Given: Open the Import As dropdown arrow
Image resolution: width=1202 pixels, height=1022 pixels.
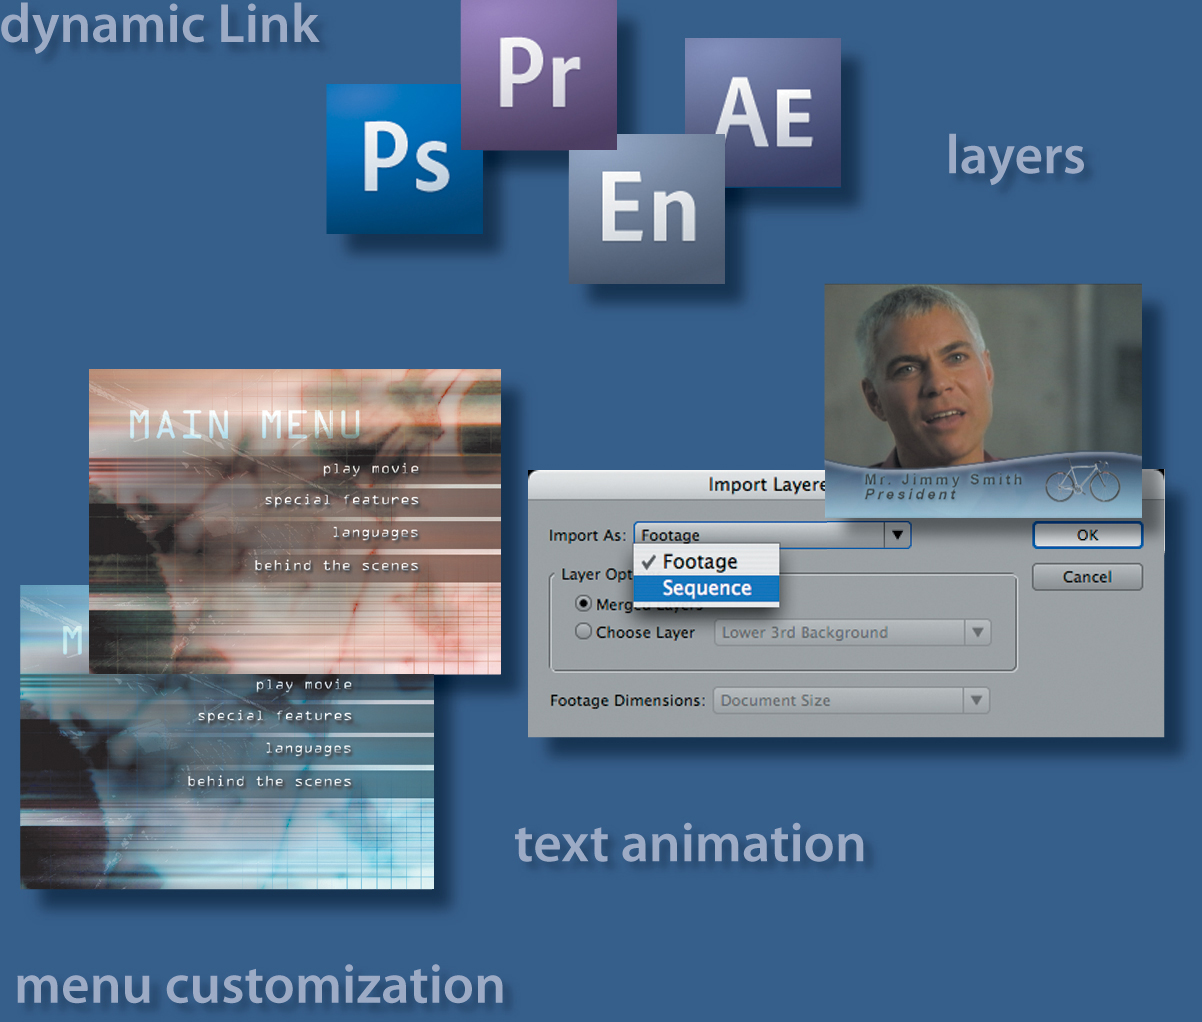Looking at the screenshot, I should [897, 535].
